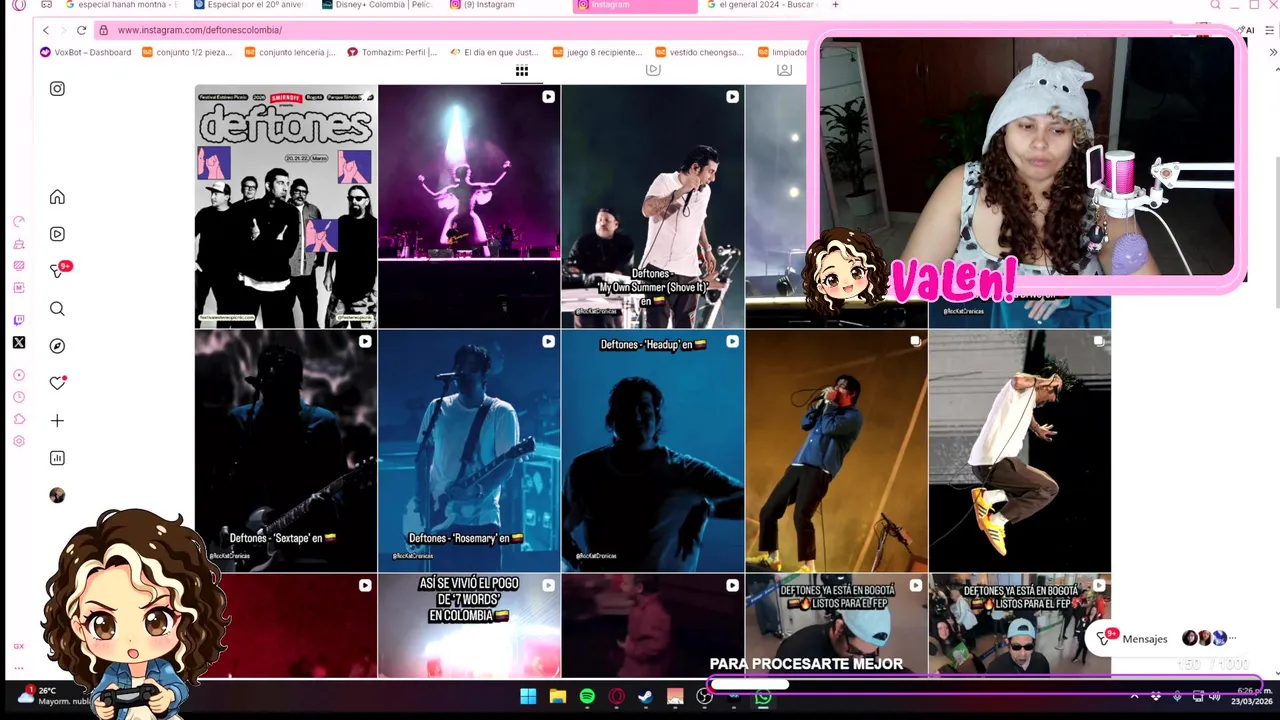
Task: Select the profile Reels tab
Action: tap(653, 69)
